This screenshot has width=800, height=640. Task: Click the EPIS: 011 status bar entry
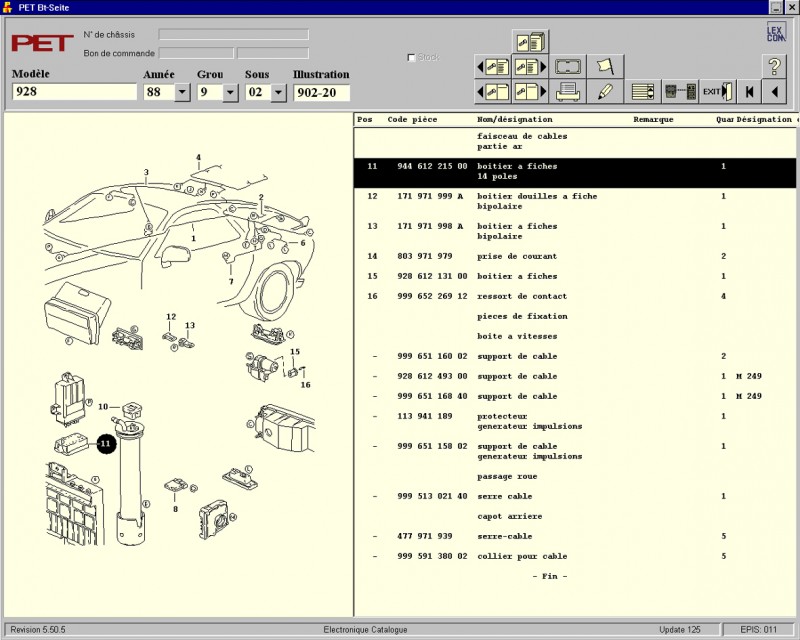759,630
